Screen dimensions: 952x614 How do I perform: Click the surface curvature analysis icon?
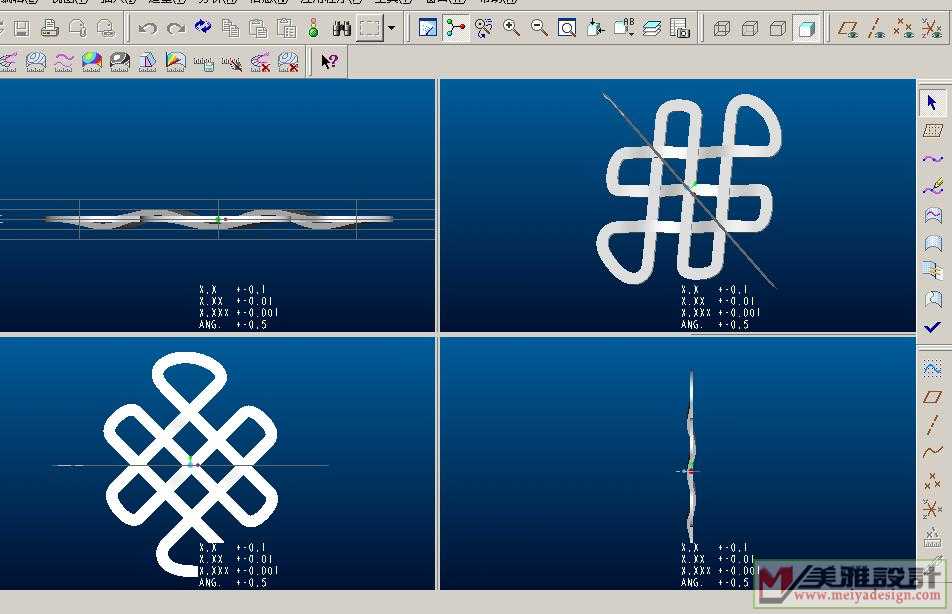36,61
